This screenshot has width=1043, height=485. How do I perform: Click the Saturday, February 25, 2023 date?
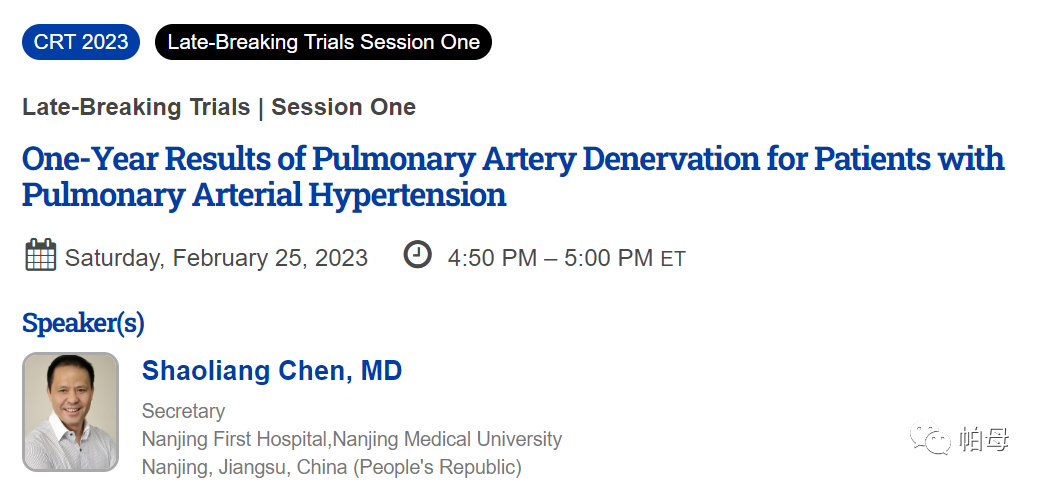[x=216, y=258]
